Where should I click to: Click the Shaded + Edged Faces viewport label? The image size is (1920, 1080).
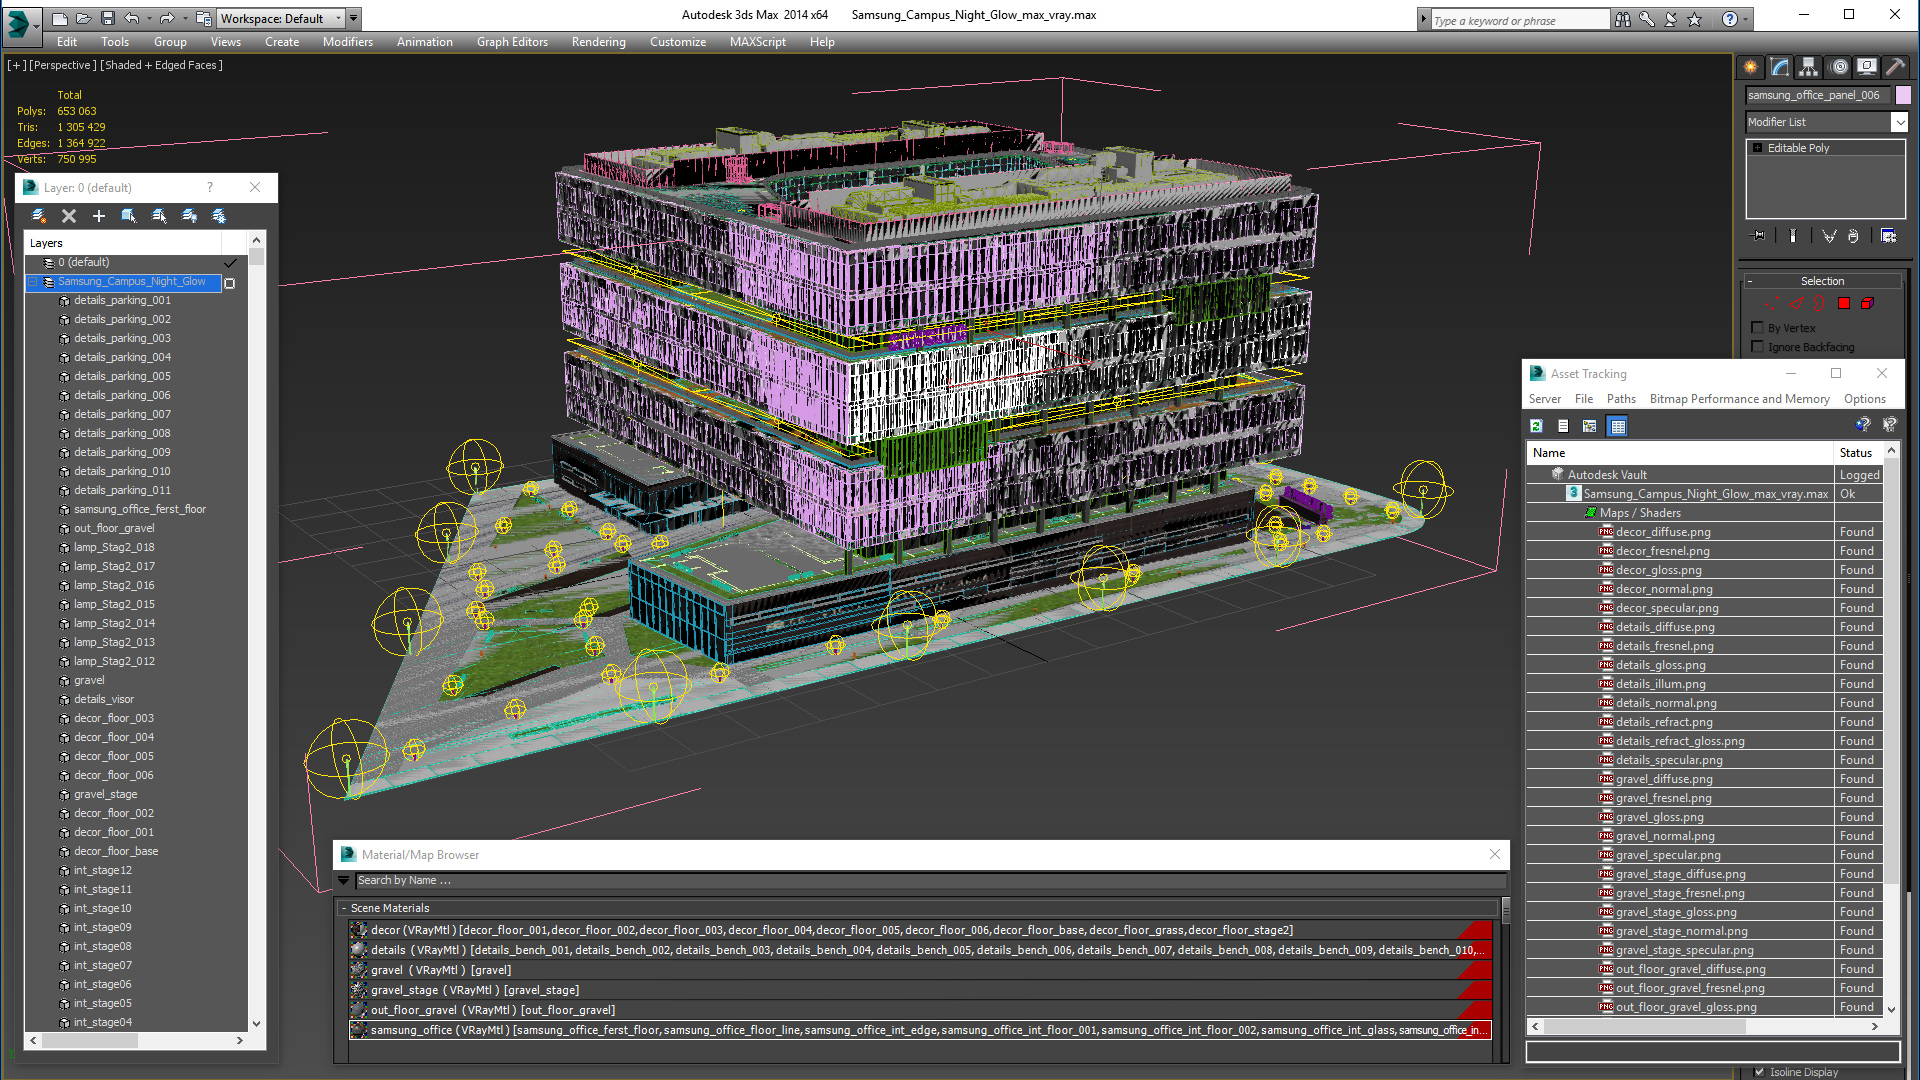click(x=161, y=65)
